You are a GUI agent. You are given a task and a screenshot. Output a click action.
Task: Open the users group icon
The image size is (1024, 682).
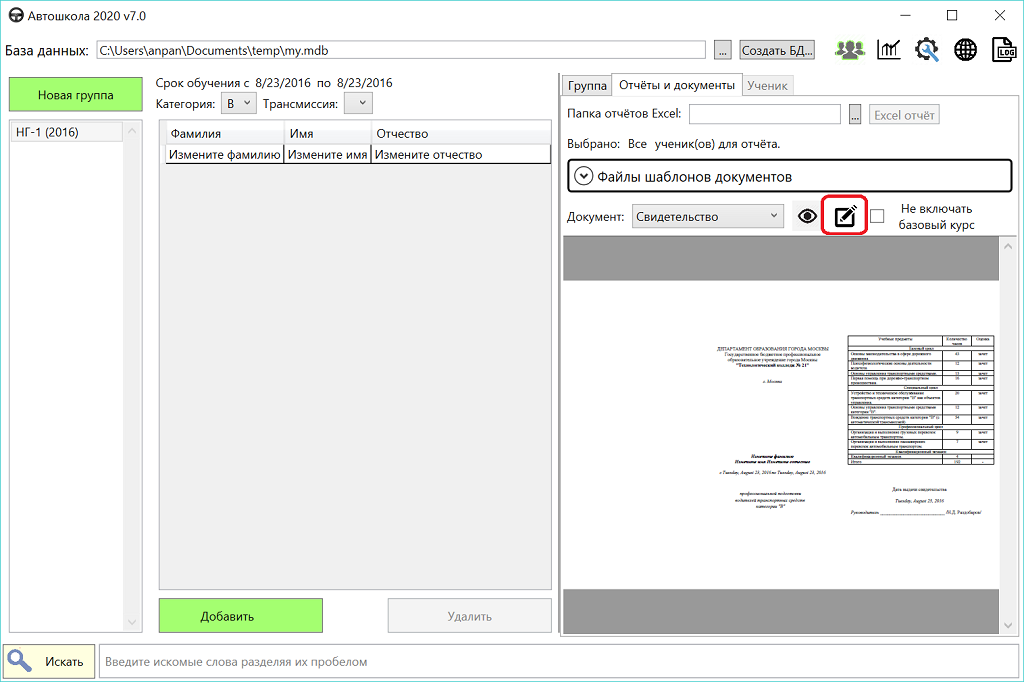(x=850, y=50)
